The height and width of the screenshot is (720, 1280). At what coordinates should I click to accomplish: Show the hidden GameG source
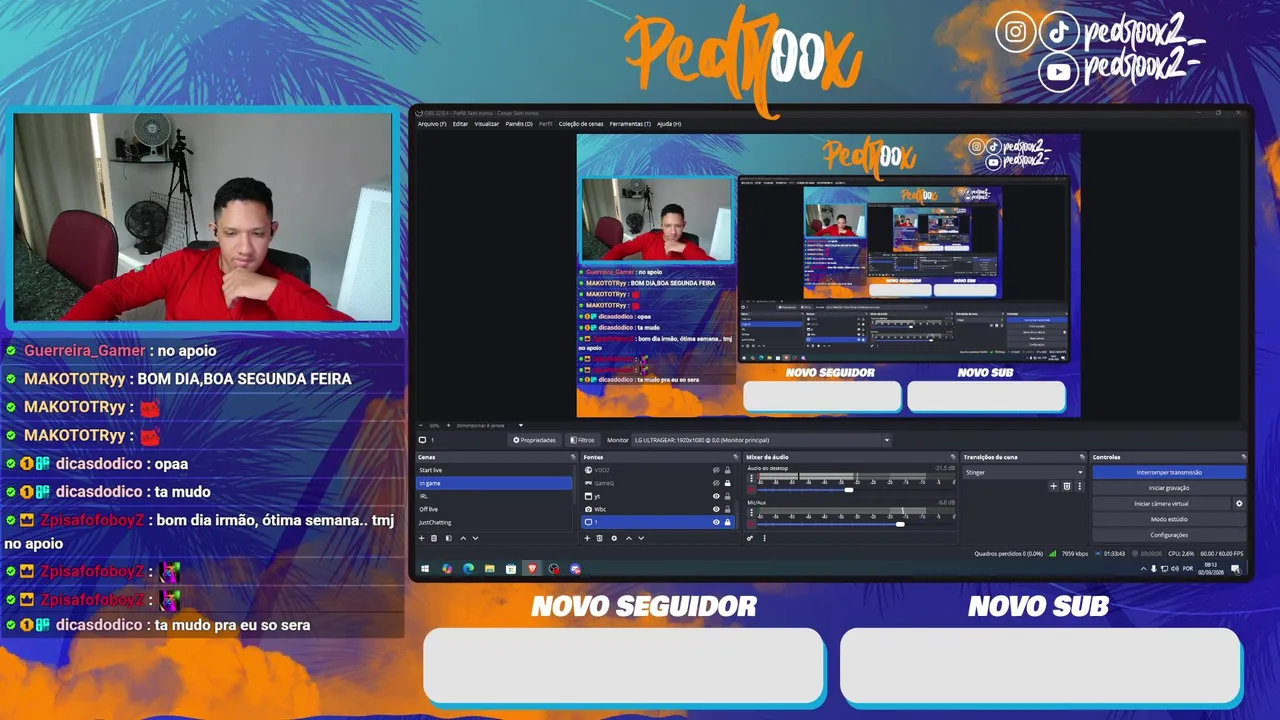[716, 483]
